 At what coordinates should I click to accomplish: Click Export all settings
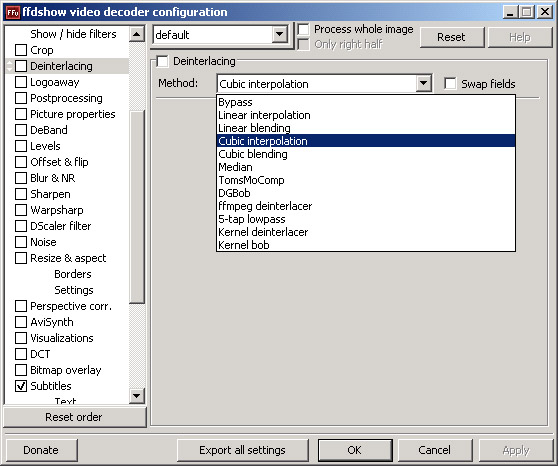[242, 450]
